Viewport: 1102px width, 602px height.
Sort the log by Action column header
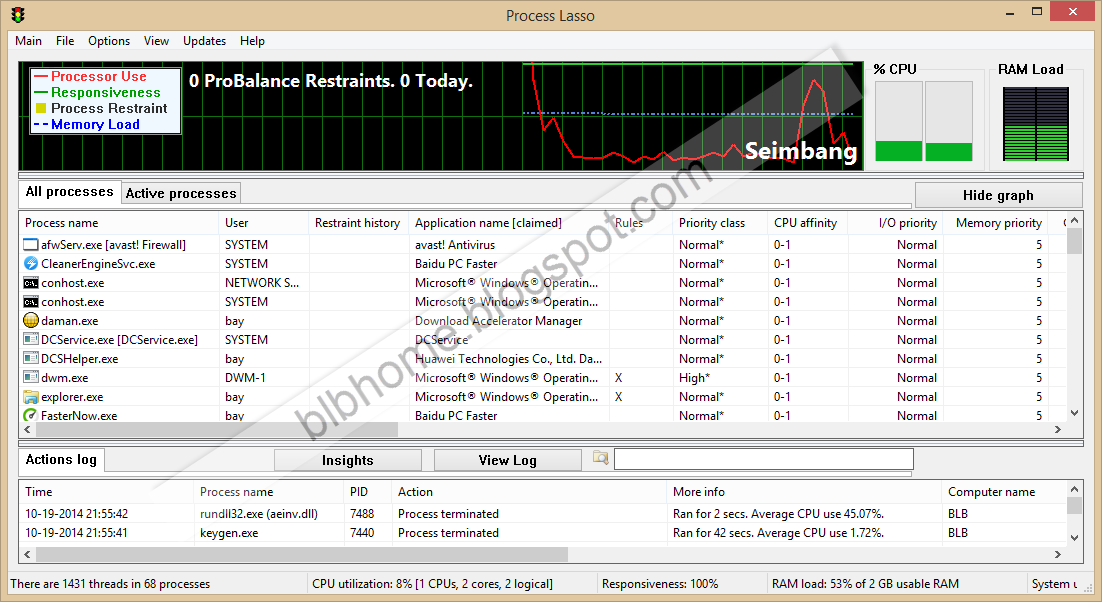[529, 492]
